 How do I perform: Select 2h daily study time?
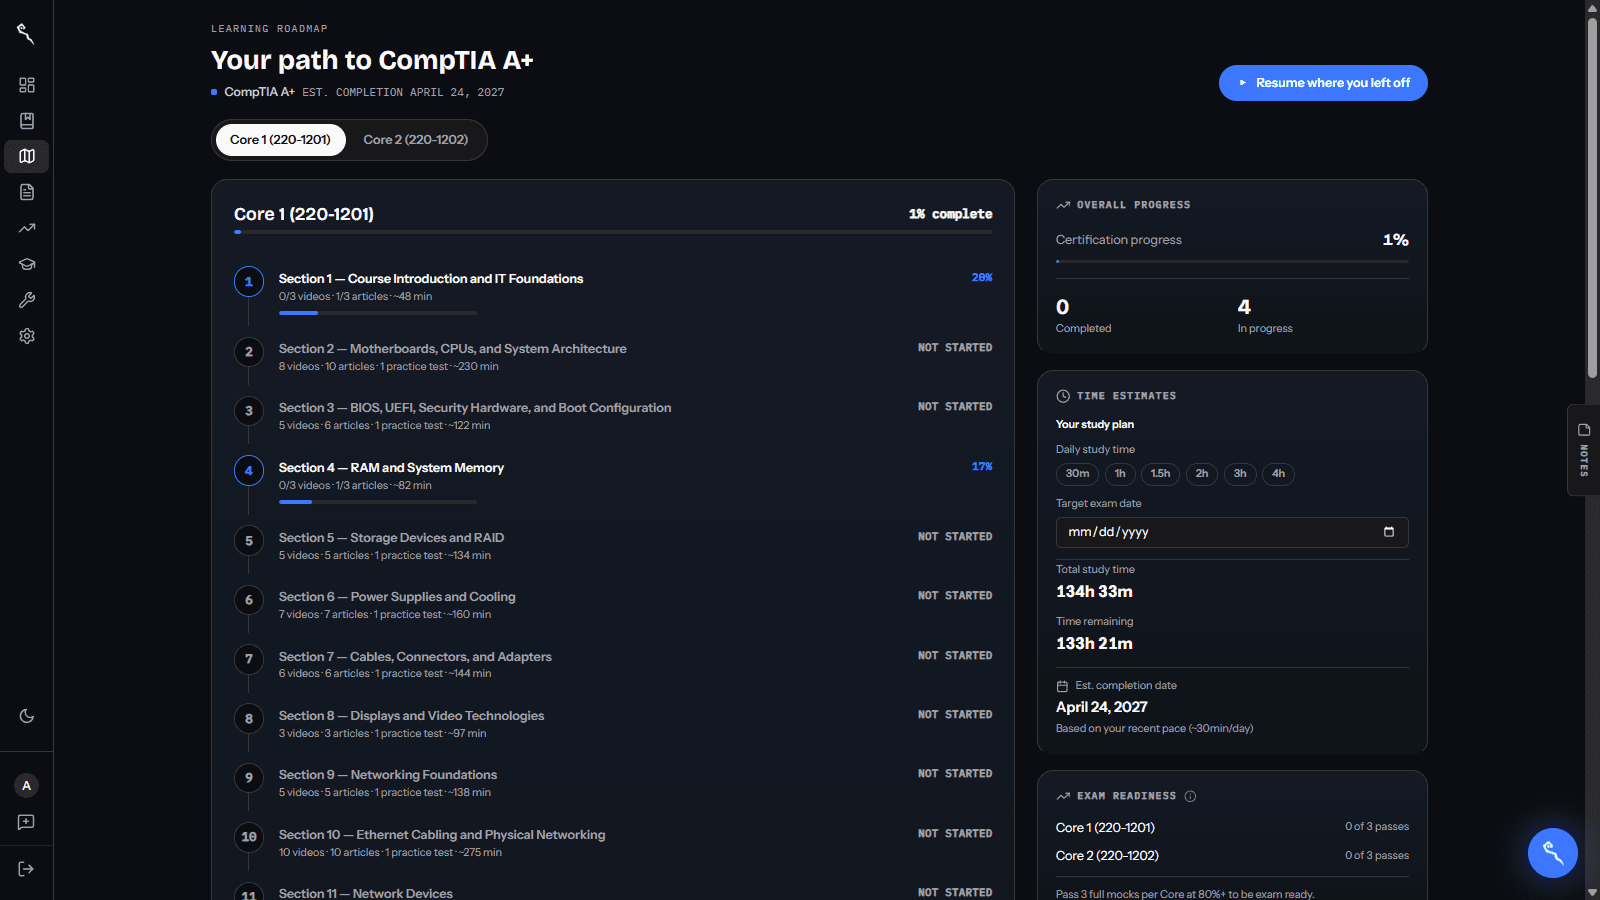pyautogui.click(x=1202, y=474)
